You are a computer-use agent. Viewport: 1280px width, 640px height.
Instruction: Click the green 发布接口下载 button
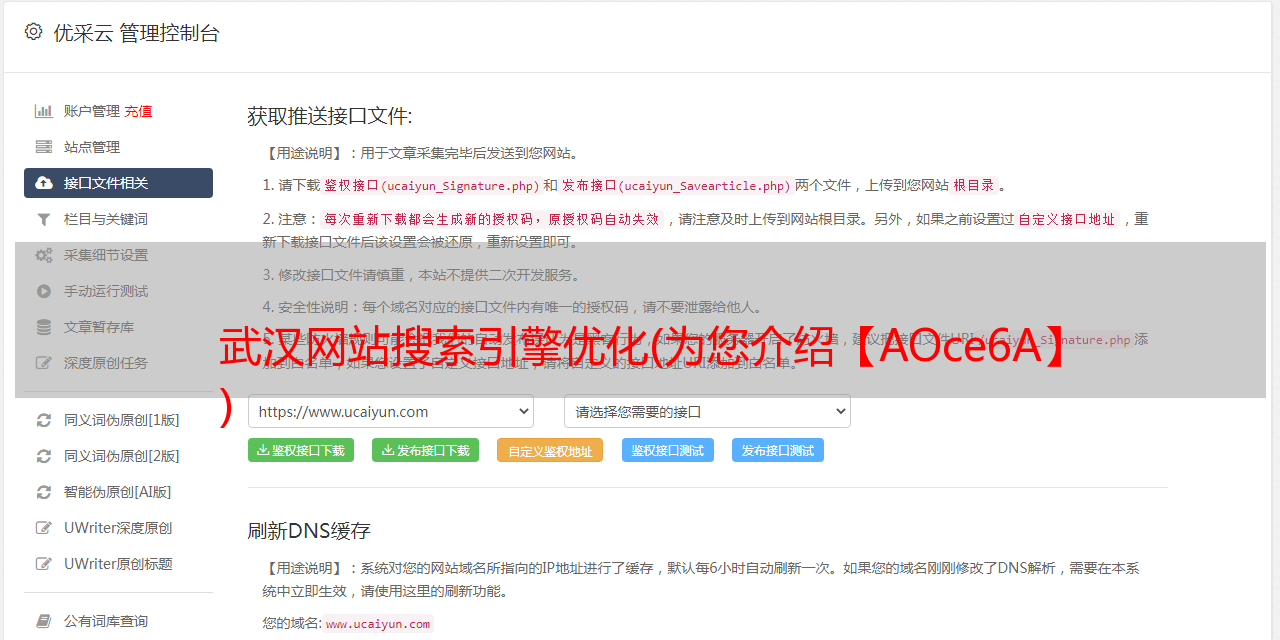point(425,450)
